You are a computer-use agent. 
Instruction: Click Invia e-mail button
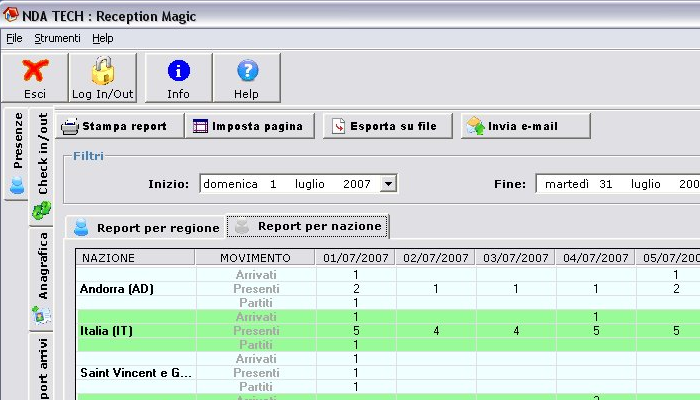(x=524, y=127)
